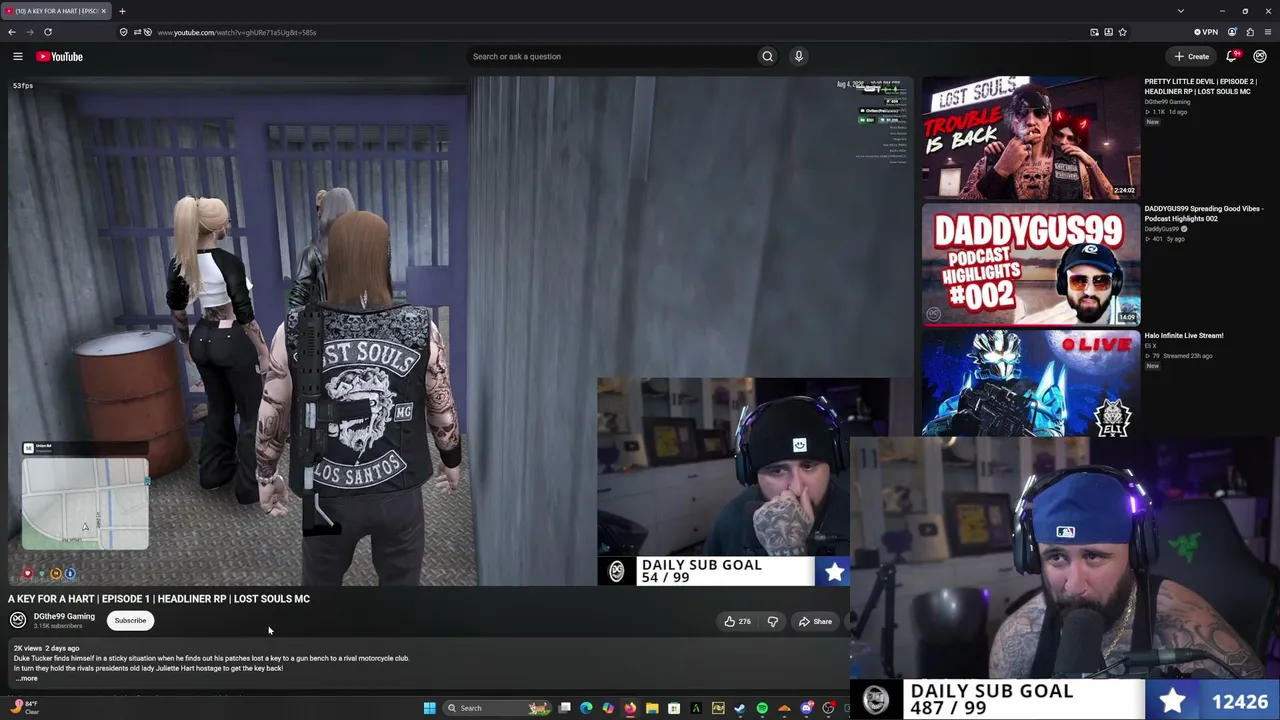Open Firefox from the taskbar
The width and height of the screenshot is (1280, 720).
pyautogui.click(x=630, y=708)
